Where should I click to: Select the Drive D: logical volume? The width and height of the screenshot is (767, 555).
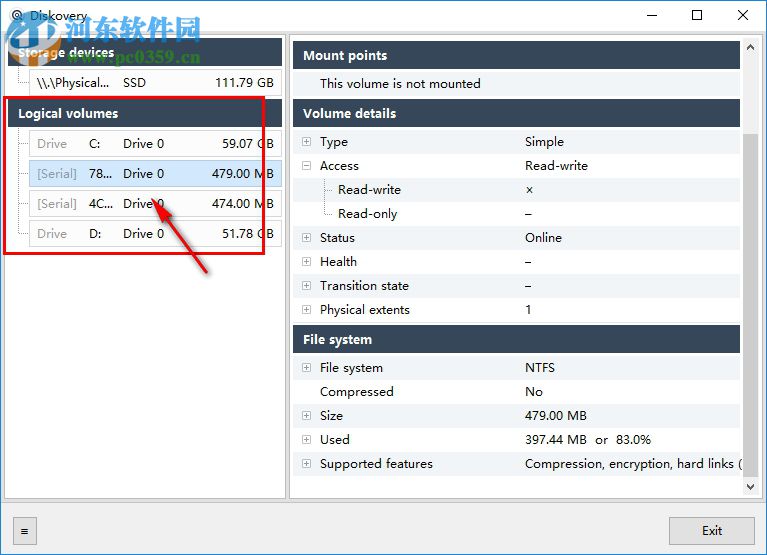point(155,234)
